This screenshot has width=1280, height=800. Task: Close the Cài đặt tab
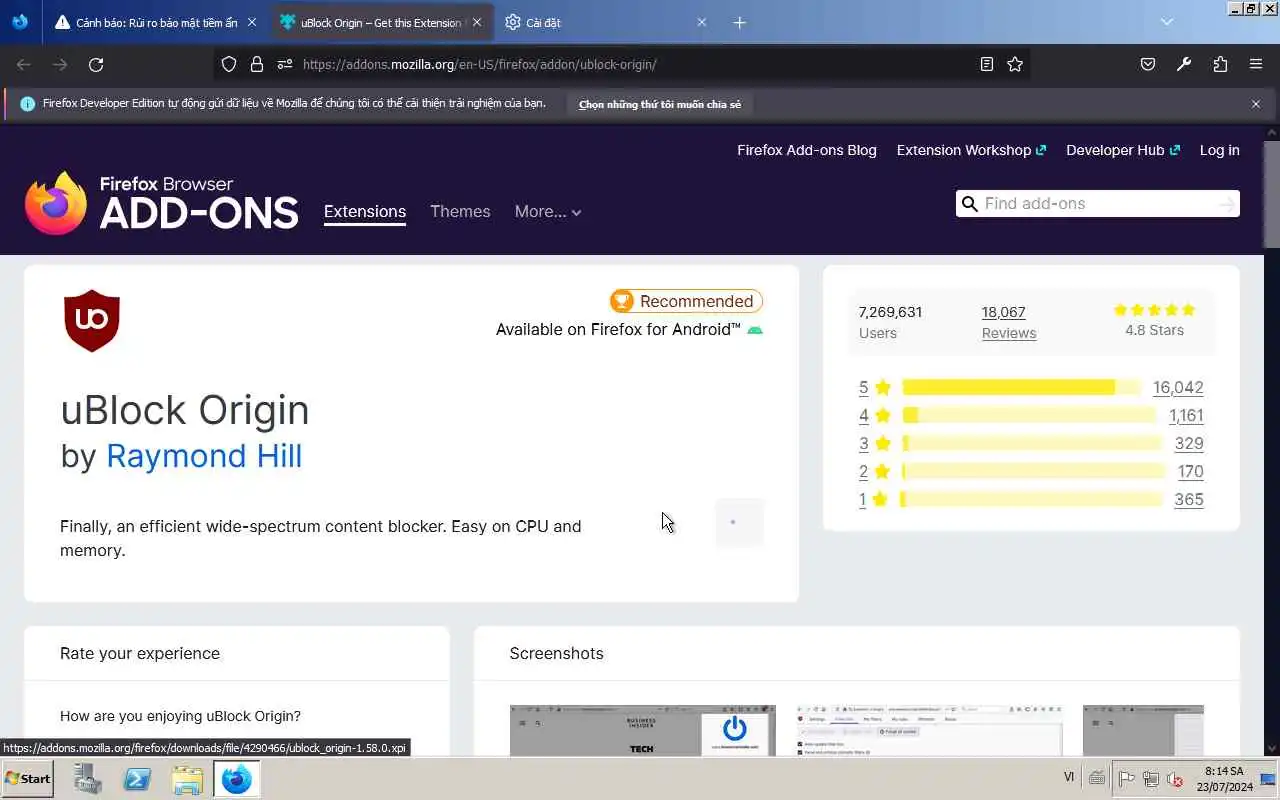point(701,22)
